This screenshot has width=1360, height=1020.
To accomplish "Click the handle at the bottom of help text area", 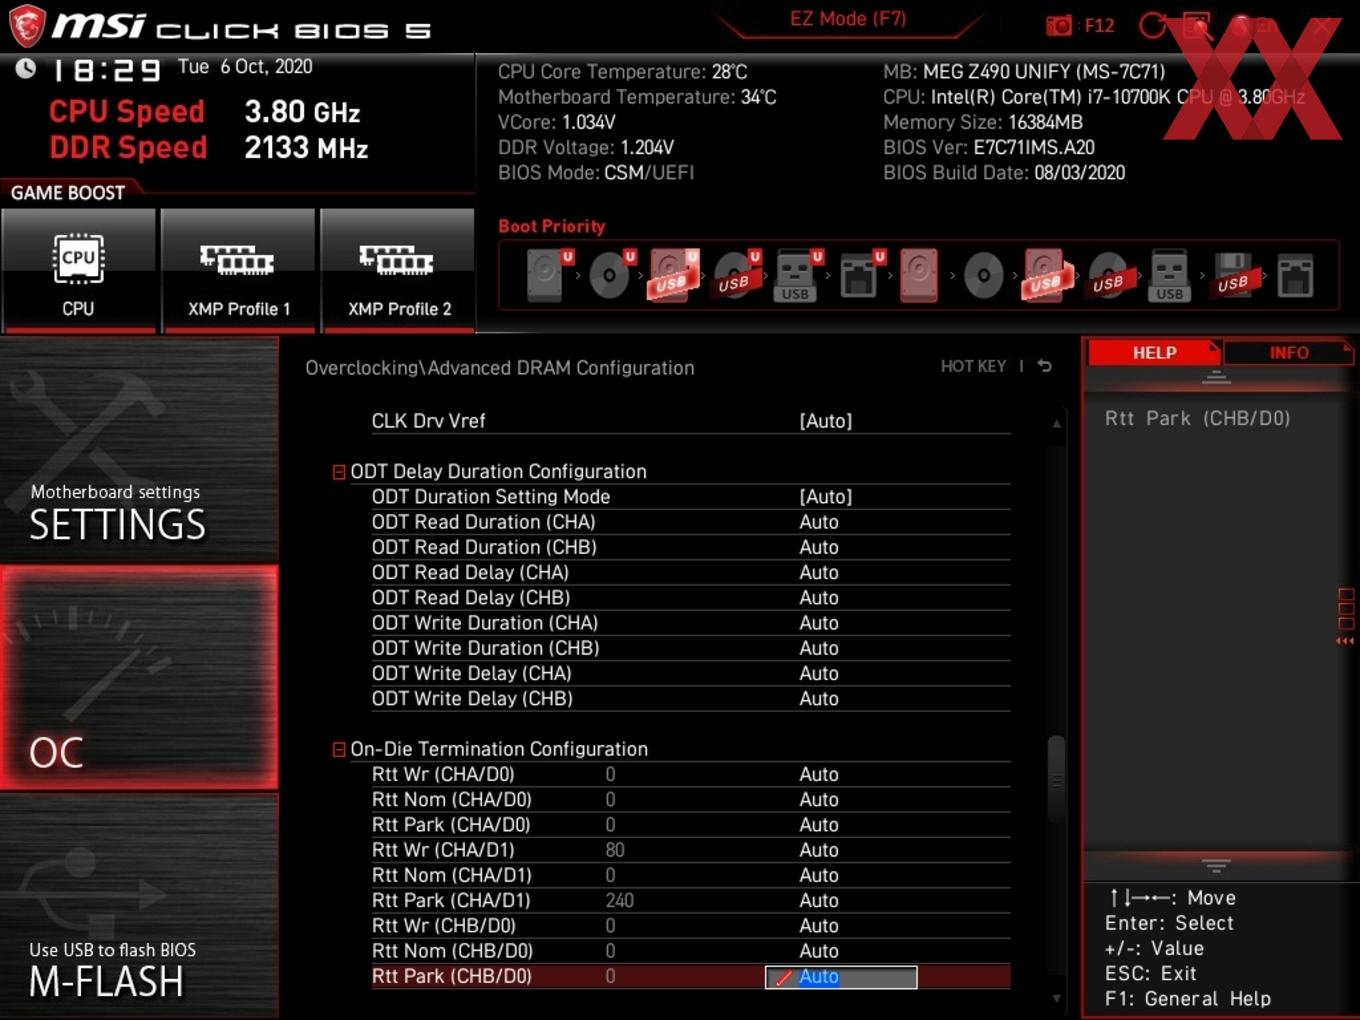I will (1216, 865).
